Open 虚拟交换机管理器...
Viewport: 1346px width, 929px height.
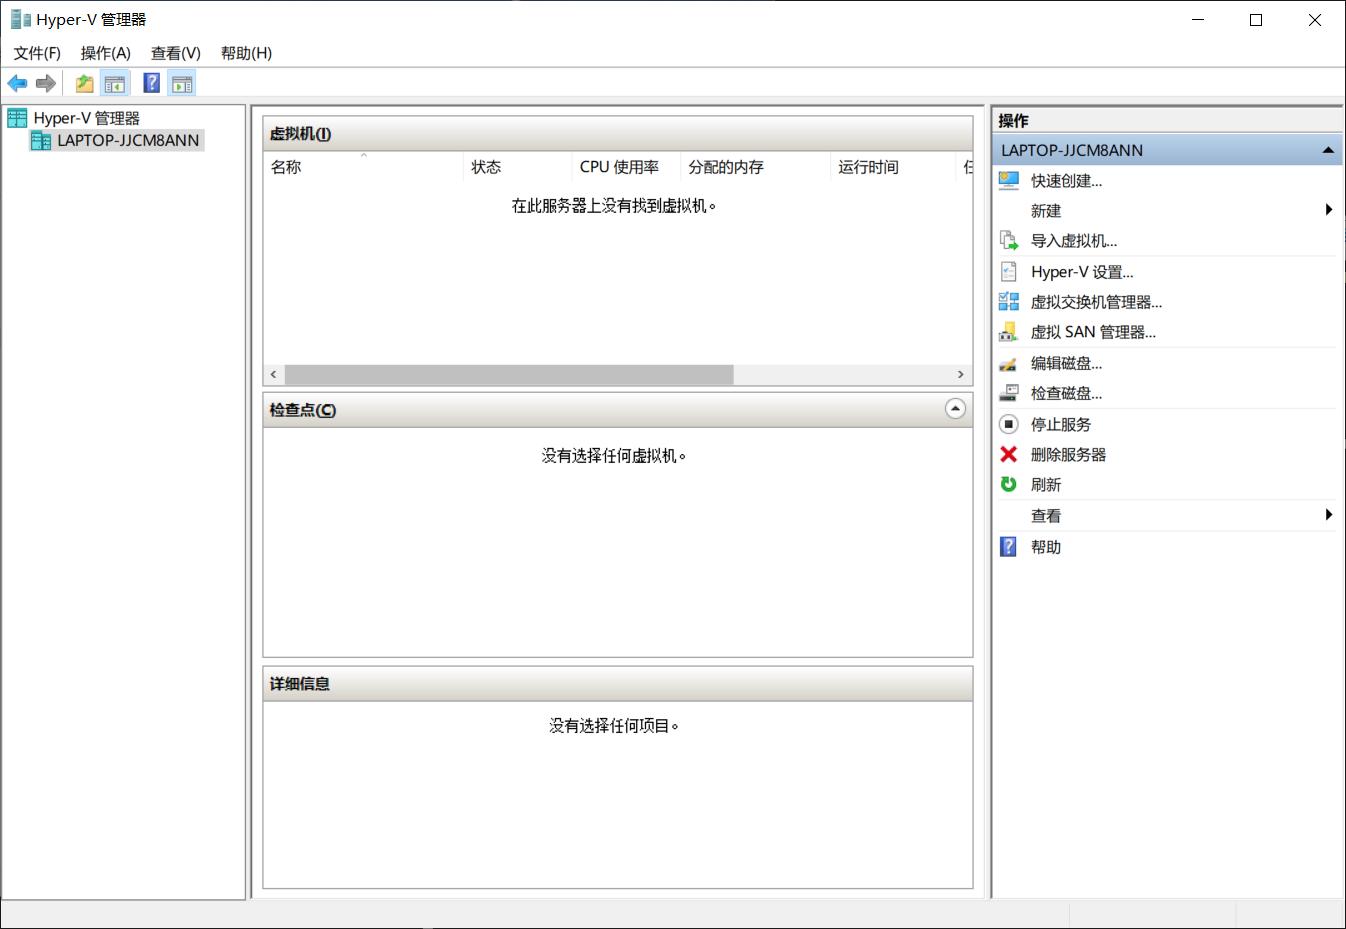pos(1096,302)
